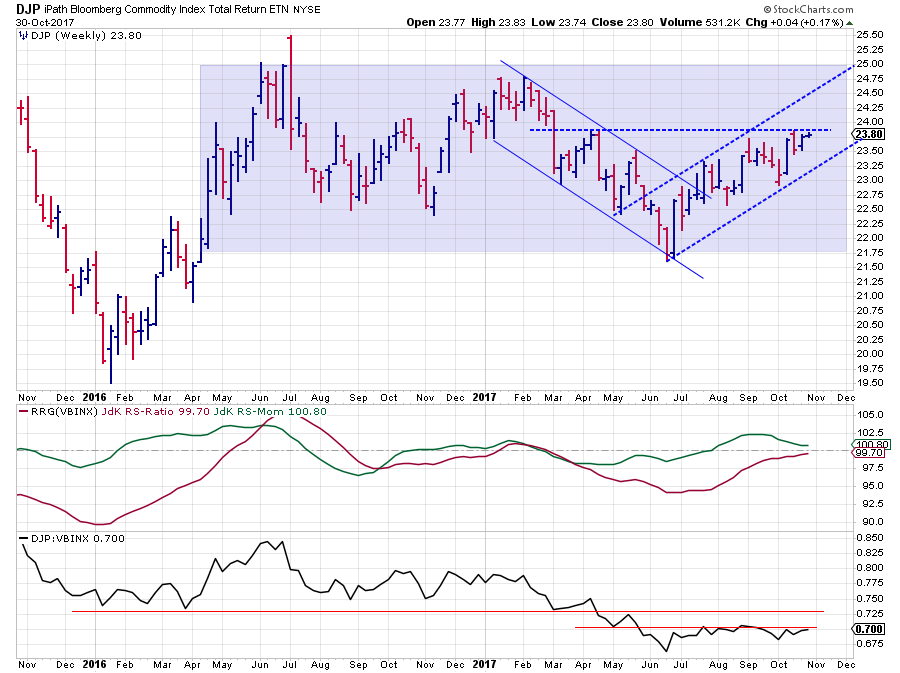900x673 pixels.
Task: Click the 0.850 ratio axis label
Action: coord(870,538)
